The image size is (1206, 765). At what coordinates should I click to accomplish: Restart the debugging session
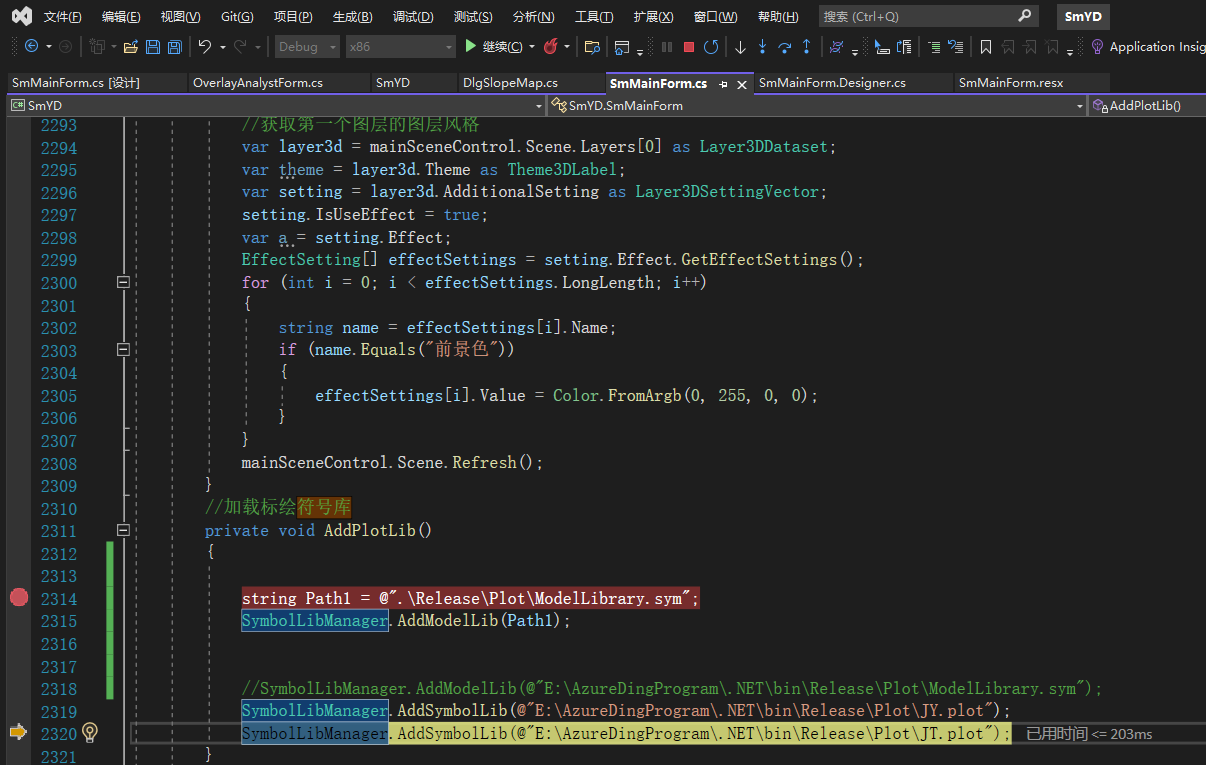[711, 47]
